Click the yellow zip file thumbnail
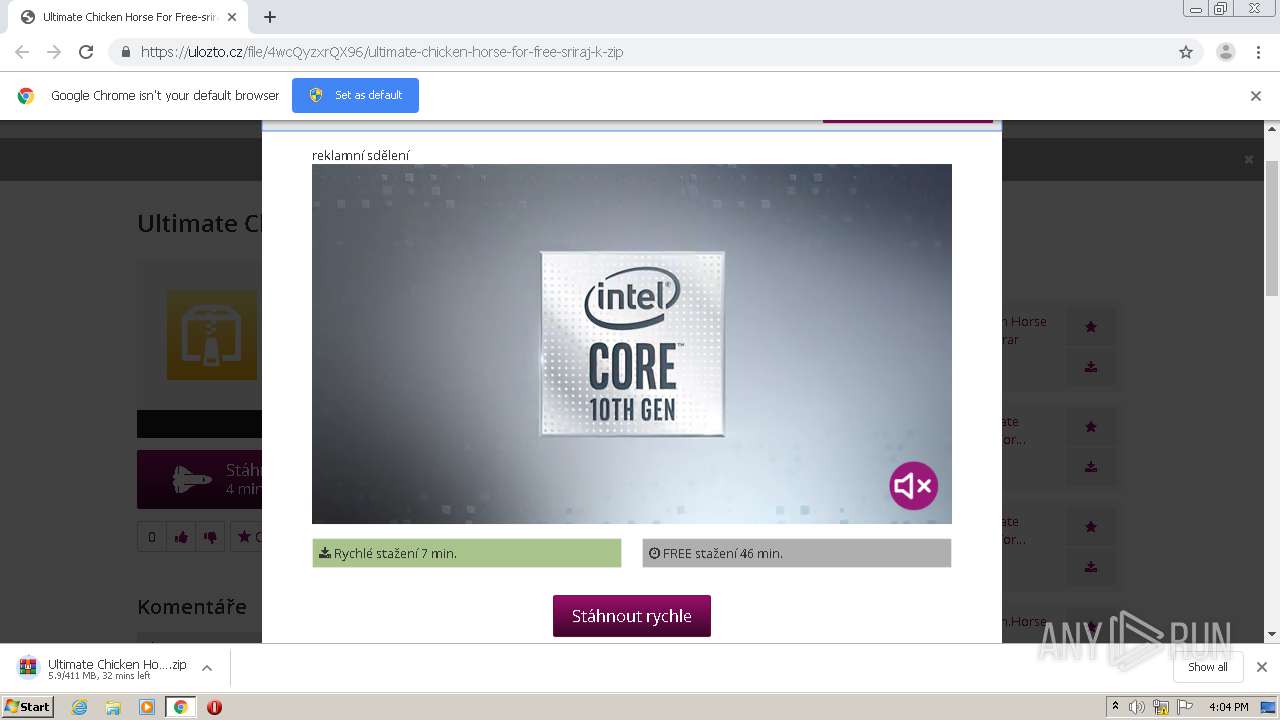This screenshot has height=720, width=1280. pyautogui.click(x=212, y=335)
